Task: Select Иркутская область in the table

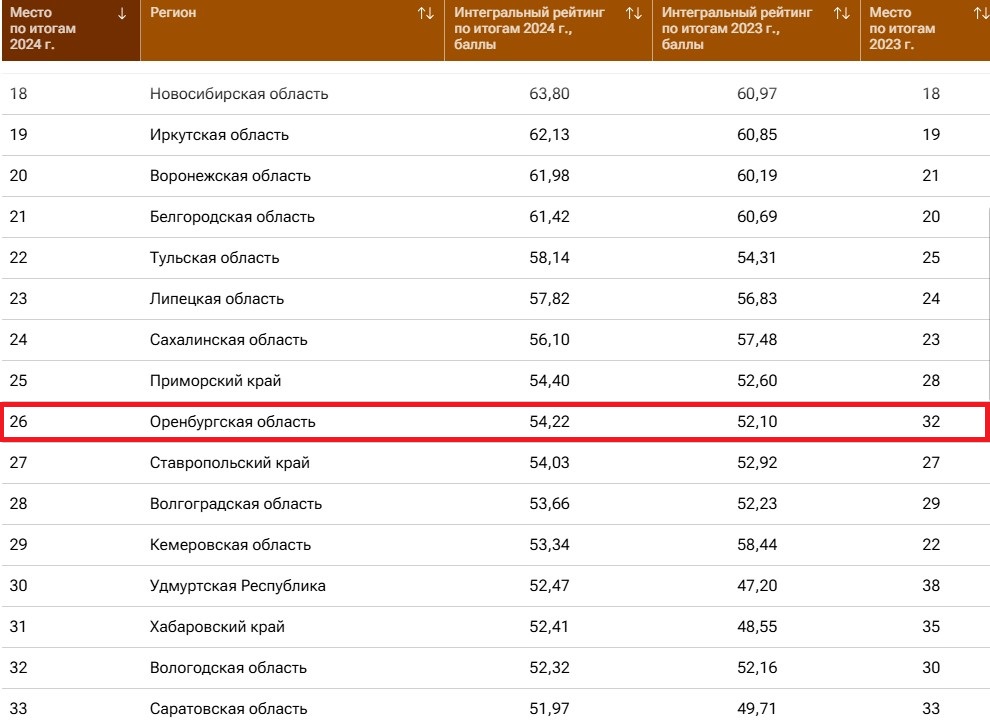Action: coord(219,135)
